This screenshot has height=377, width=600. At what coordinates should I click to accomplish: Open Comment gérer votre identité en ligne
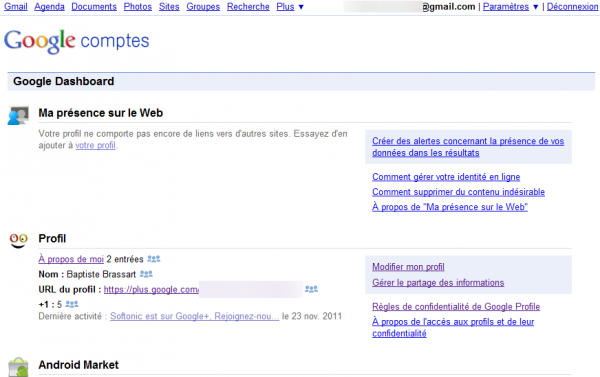(446, 177)
